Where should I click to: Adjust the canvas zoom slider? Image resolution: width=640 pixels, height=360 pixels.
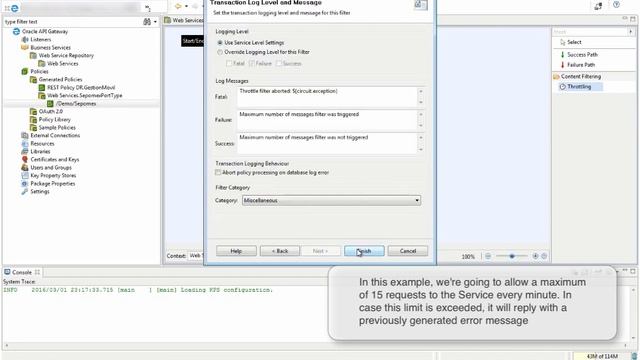point(511,256)
